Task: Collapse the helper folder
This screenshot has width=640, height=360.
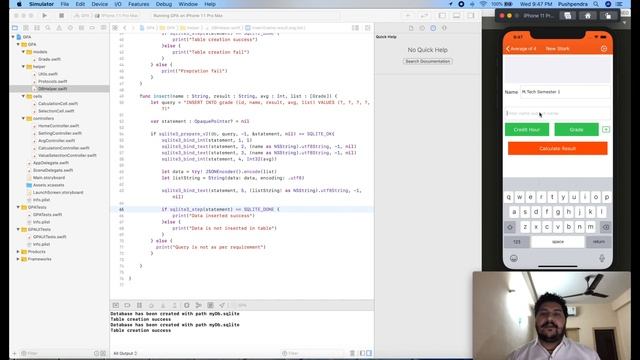Action: (x=23, y=67)
